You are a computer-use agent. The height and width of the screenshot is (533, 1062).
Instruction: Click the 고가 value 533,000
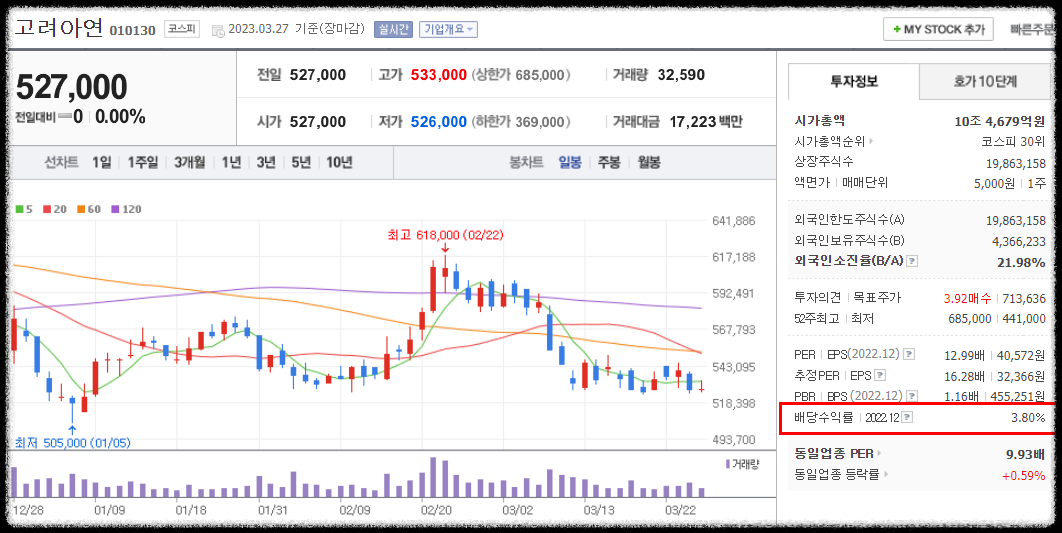coord(439,75)
